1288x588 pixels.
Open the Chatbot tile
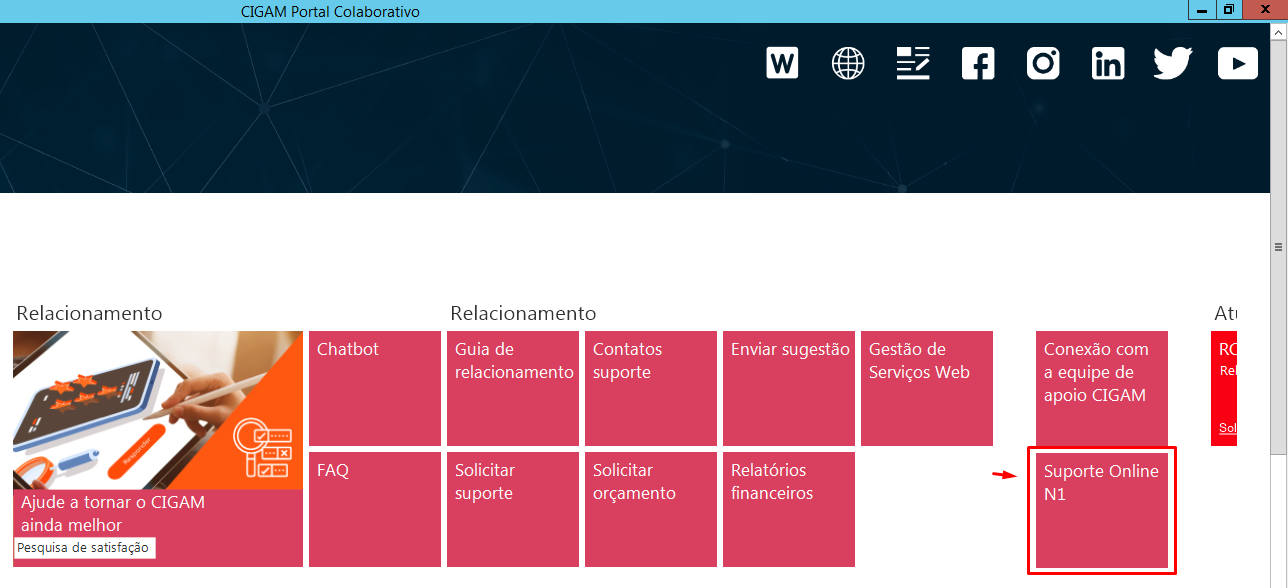tap(375, 388)
